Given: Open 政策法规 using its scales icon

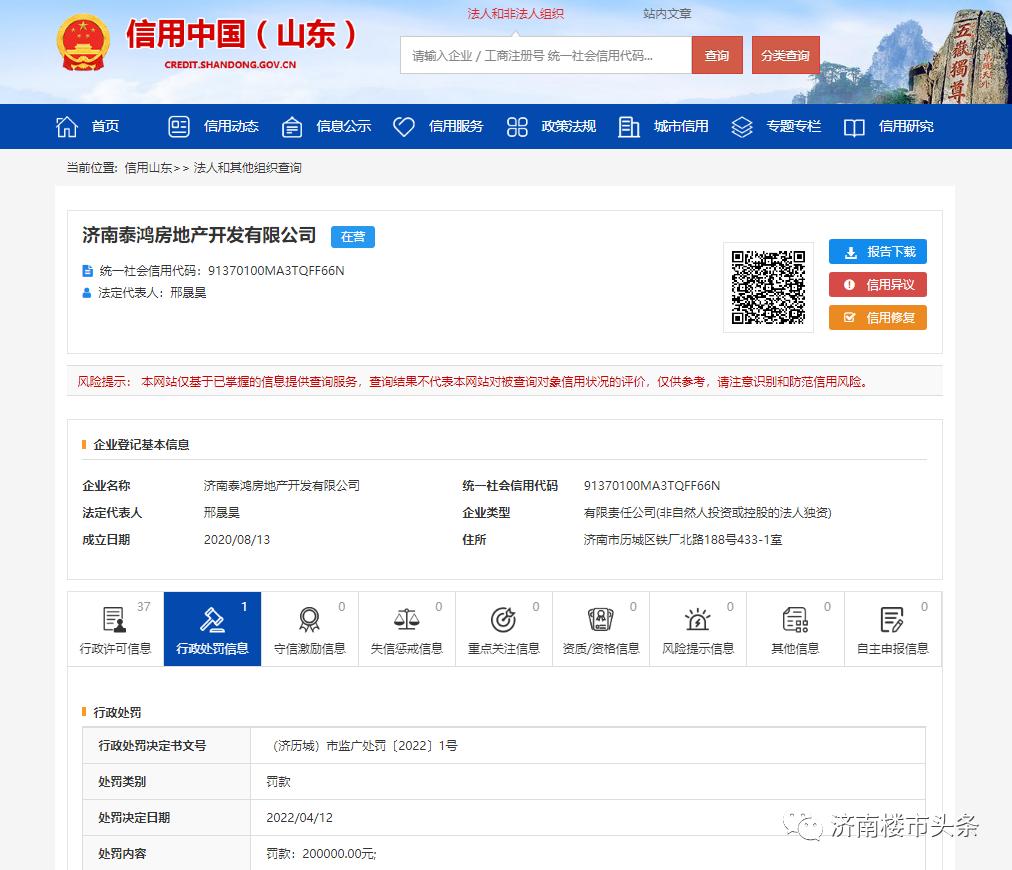Looking at the screenshot, I should pyautogui.click(x=517, y=126).
